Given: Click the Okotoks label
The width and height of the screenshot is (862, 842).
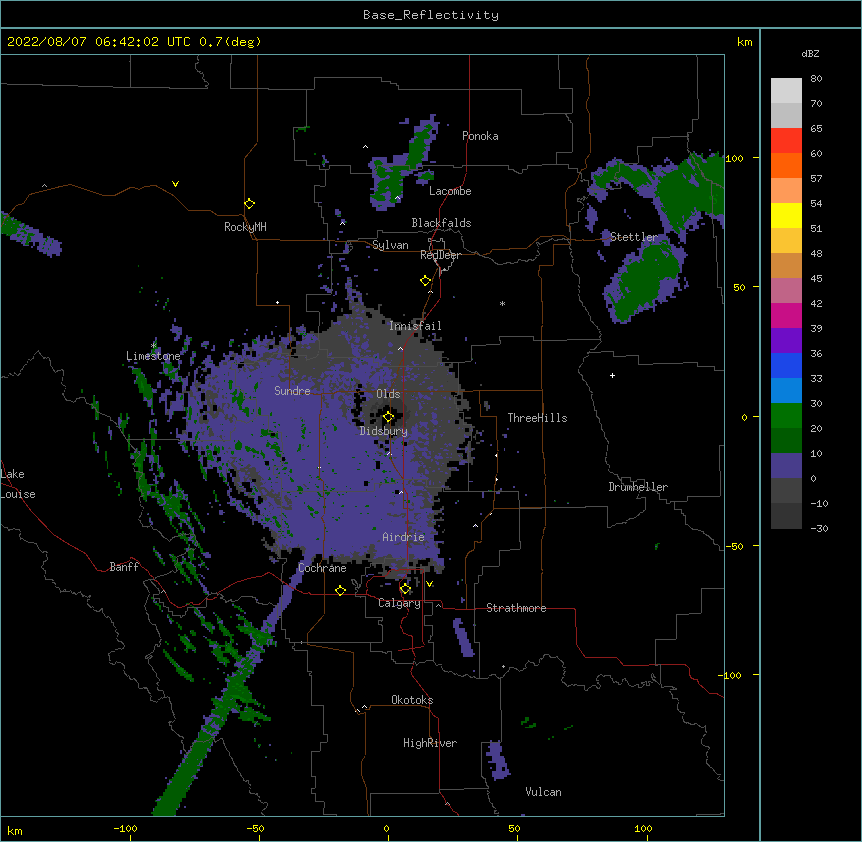Looking at the screenshot, I should 412,700.
